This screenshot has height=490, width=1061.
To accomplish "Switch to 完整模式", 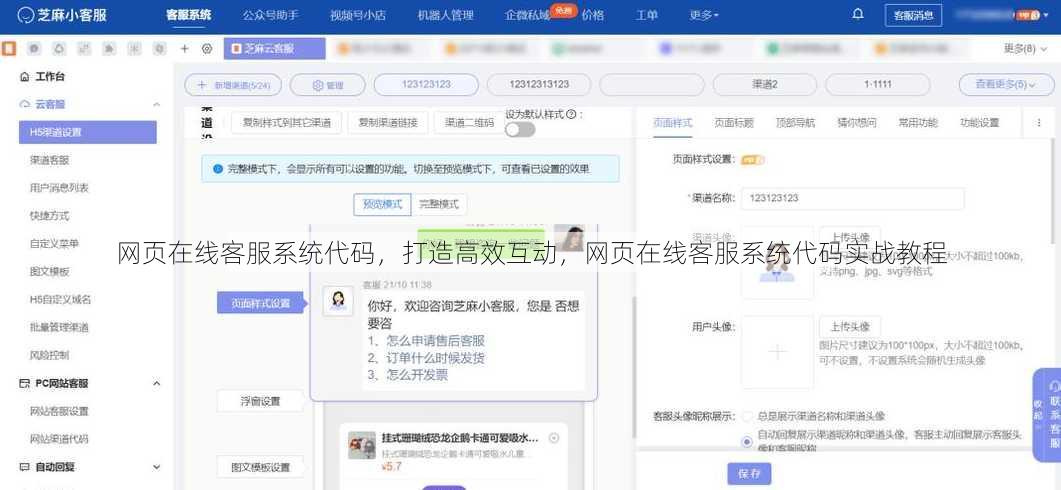I will [x=438, y=204].
